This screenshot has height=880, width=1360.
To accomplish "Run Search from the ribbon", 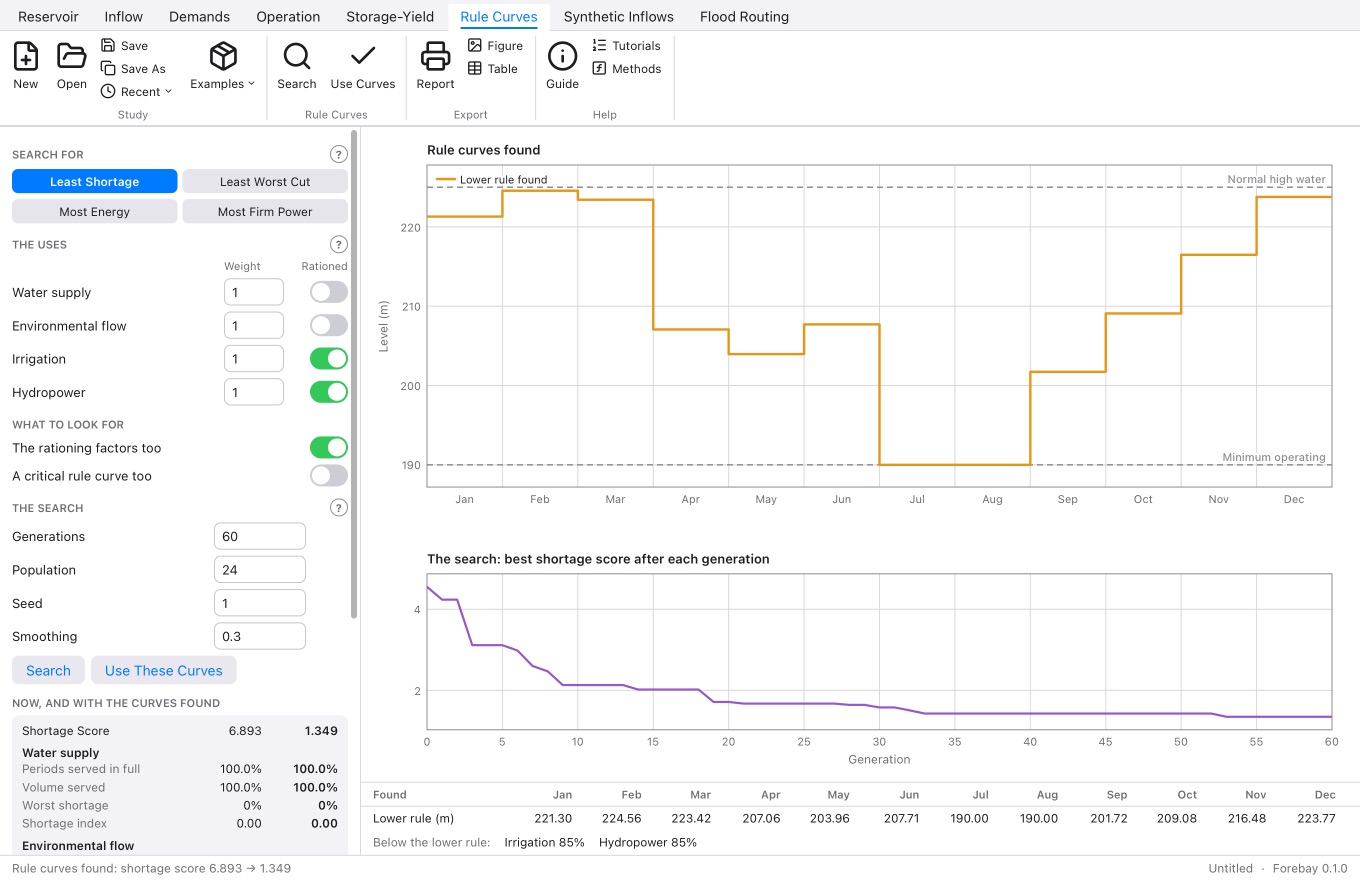I will point(297,66).
